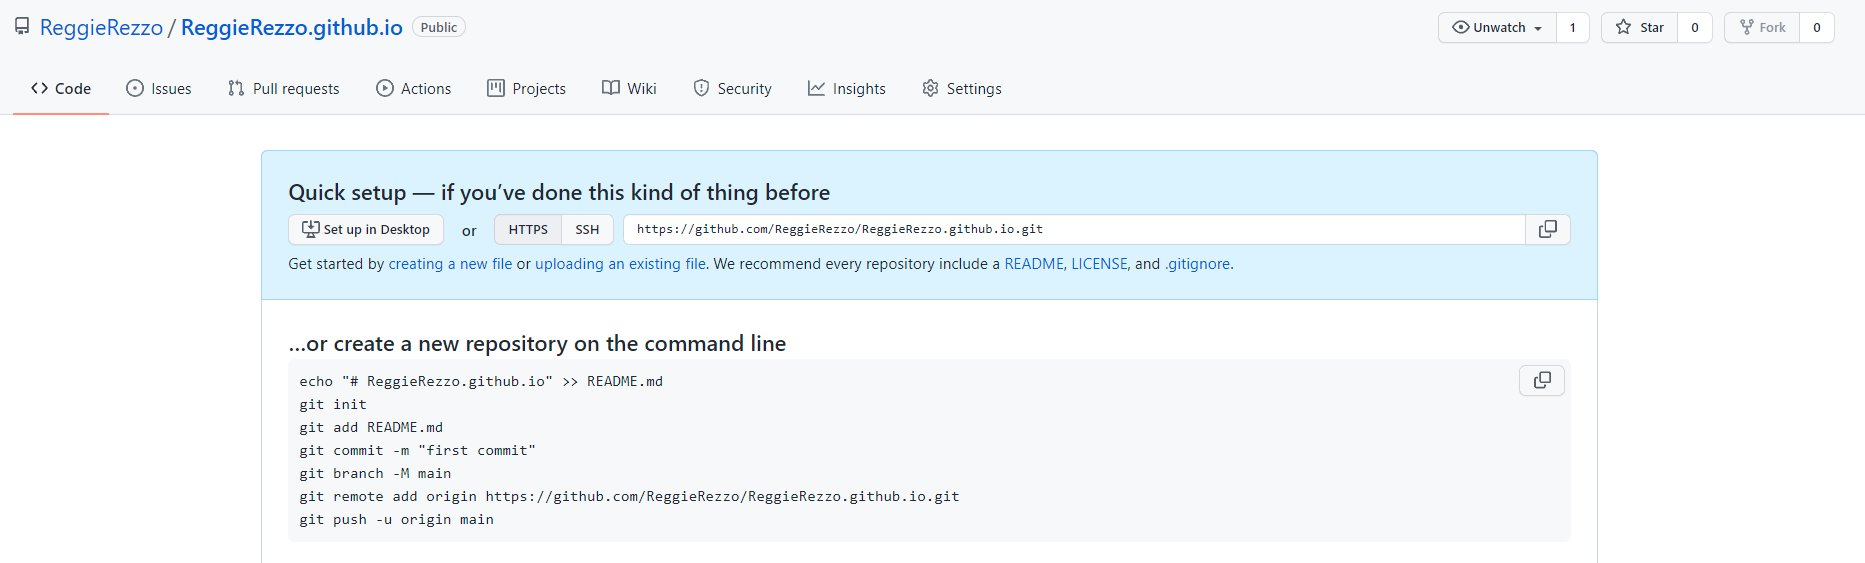Click the Fork button
This screenshot has height=563, width=1865.
tap(1762, 27)
